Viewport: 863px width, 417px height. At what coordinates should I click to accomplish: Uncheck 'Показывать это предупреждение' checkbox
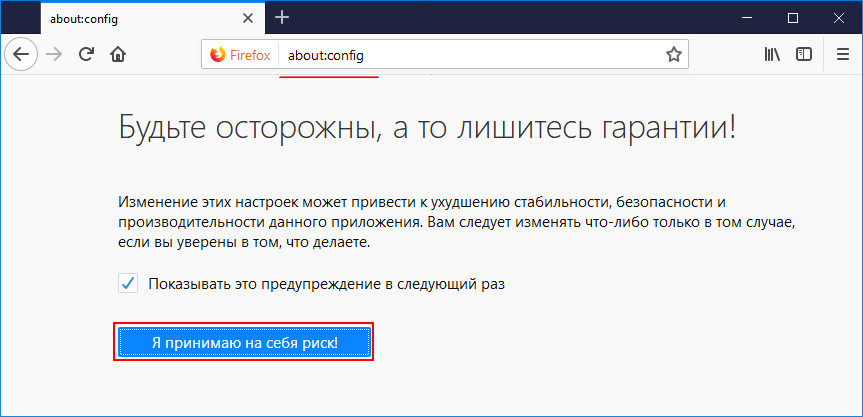pos(128,284)
